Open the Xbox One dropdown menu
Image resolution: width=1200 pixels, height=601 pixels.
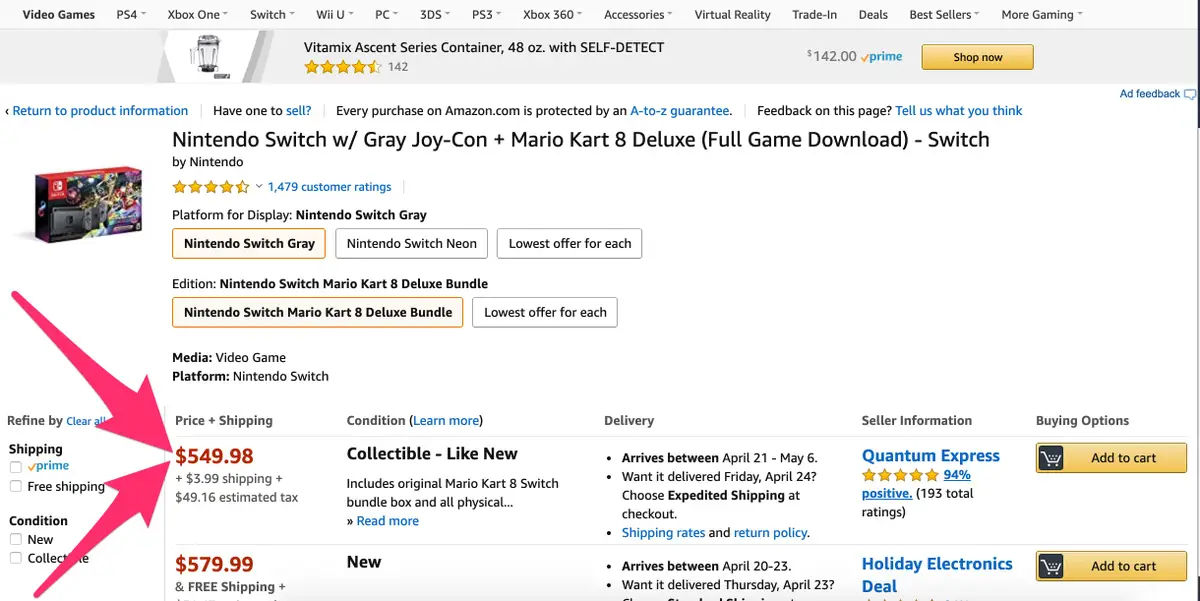197,15
